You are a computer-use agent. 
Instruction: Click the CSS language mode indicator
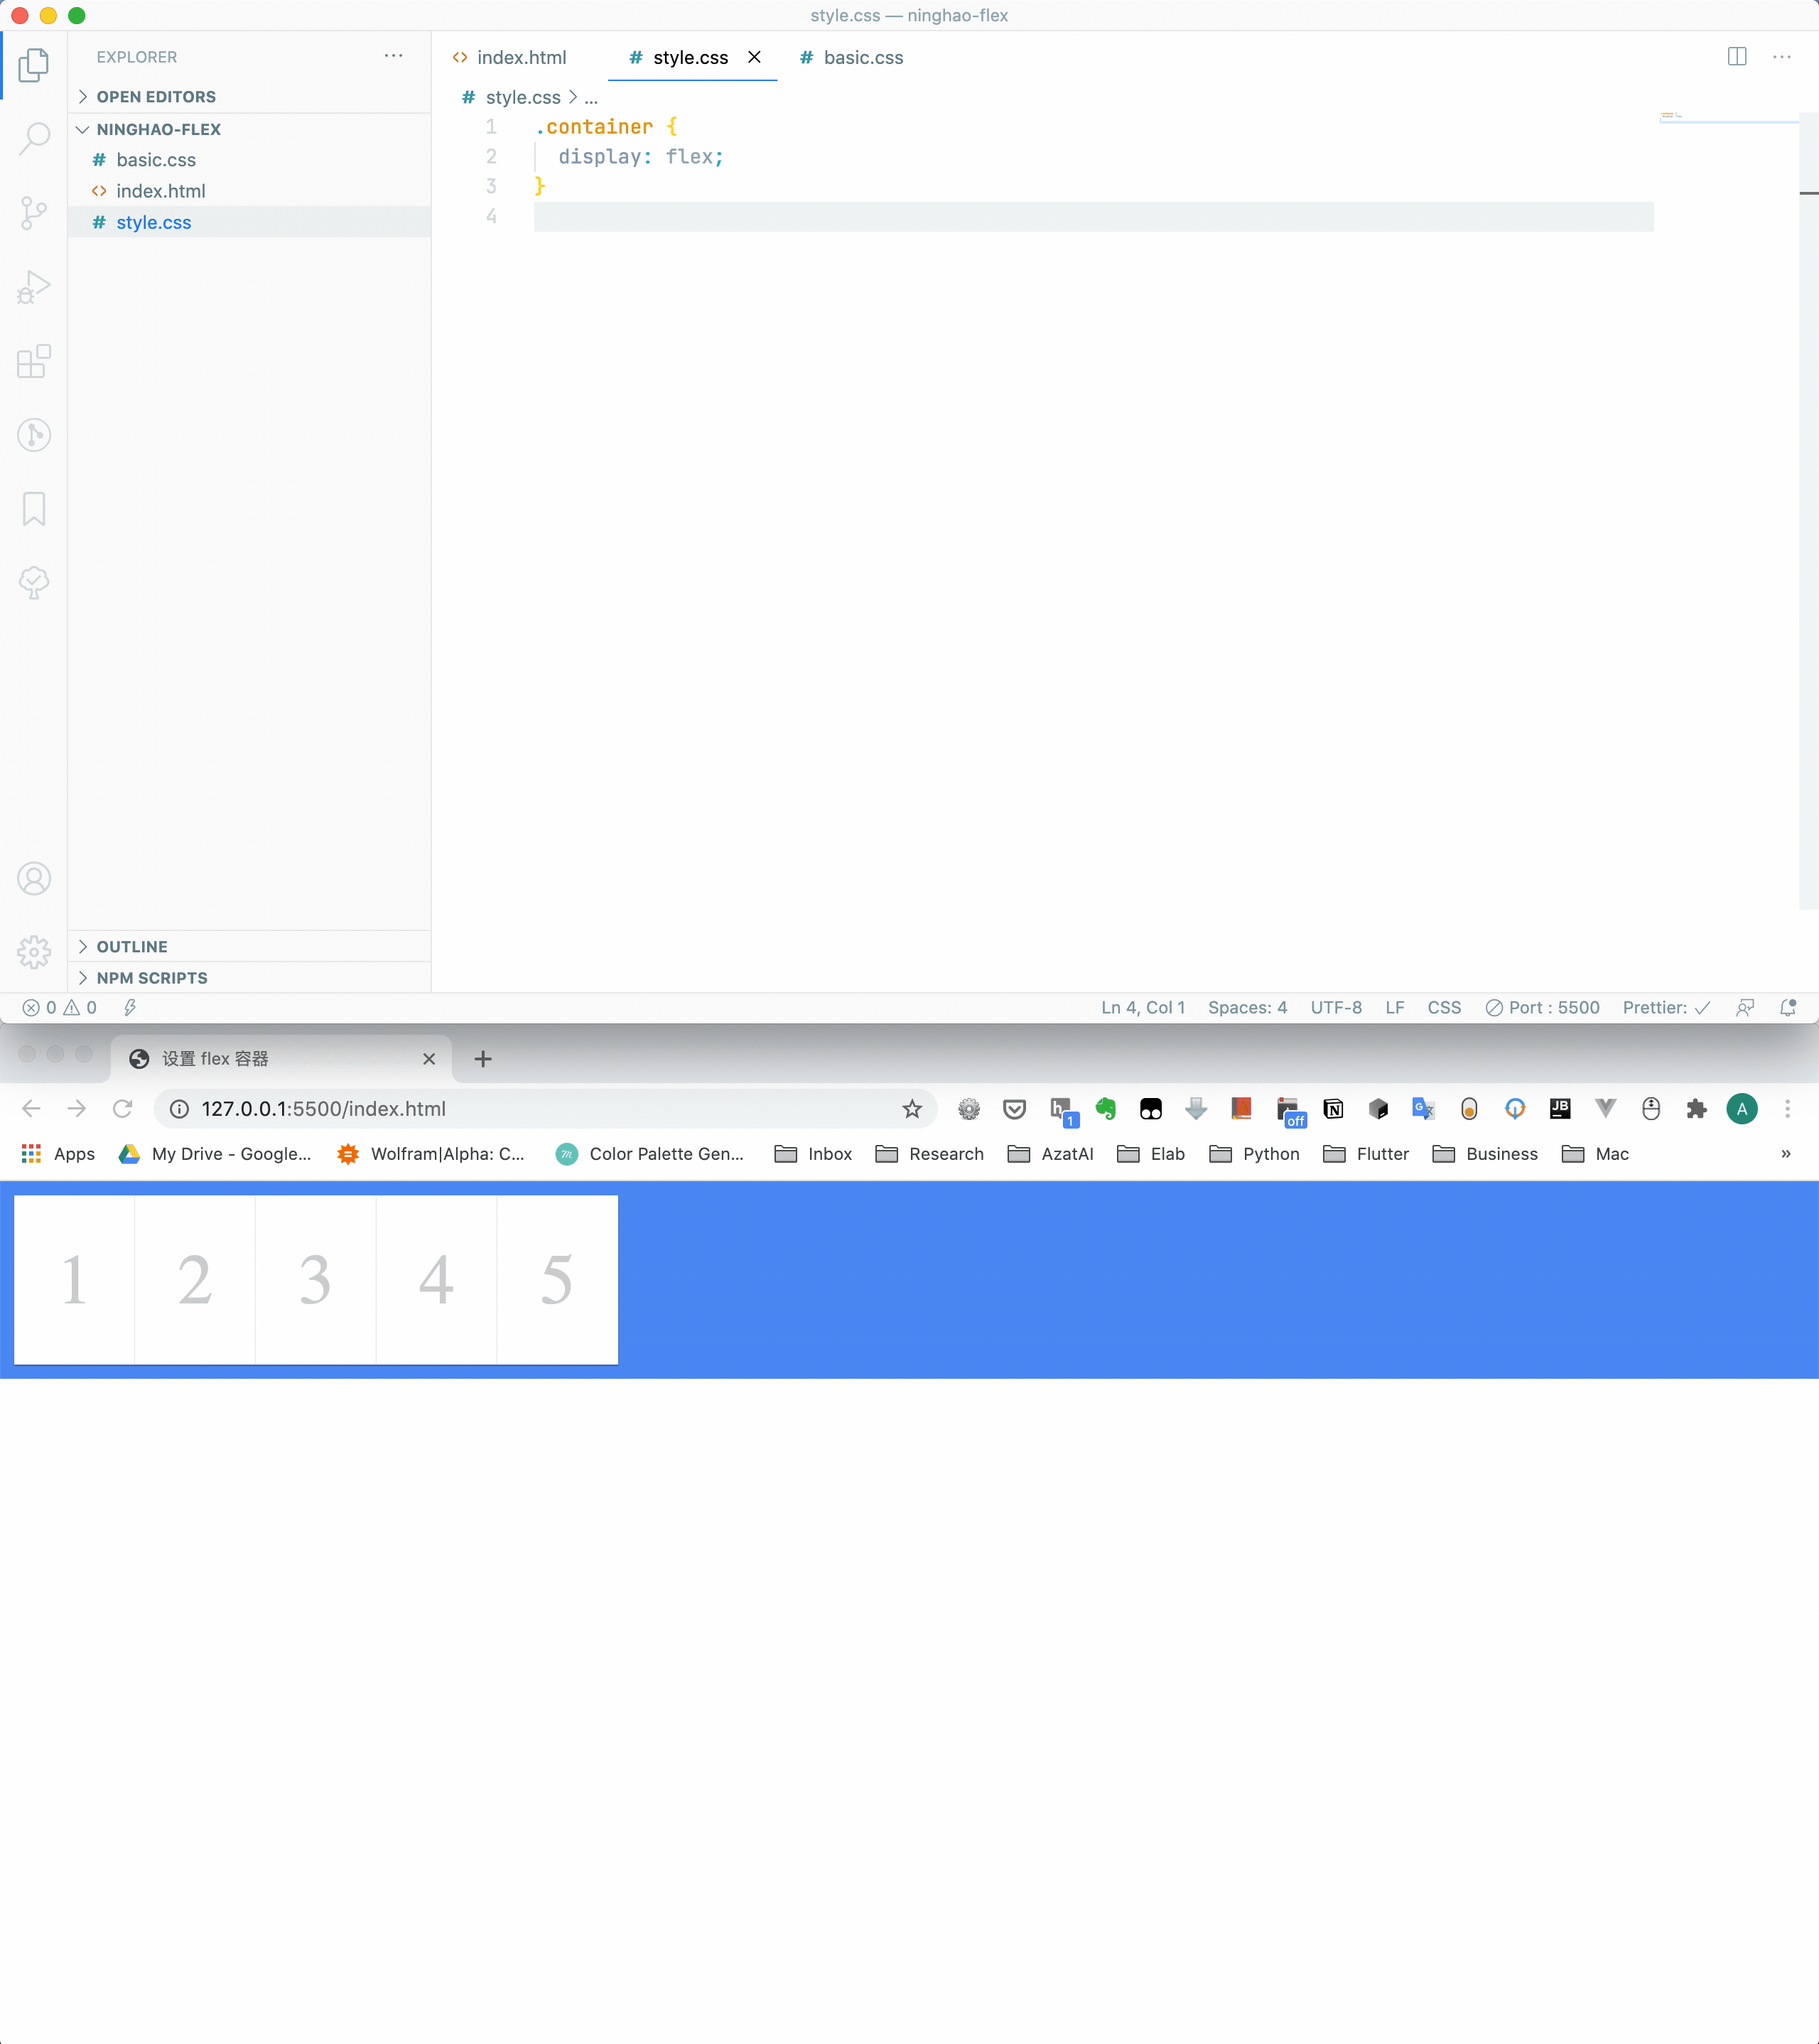(1443, 1008)
